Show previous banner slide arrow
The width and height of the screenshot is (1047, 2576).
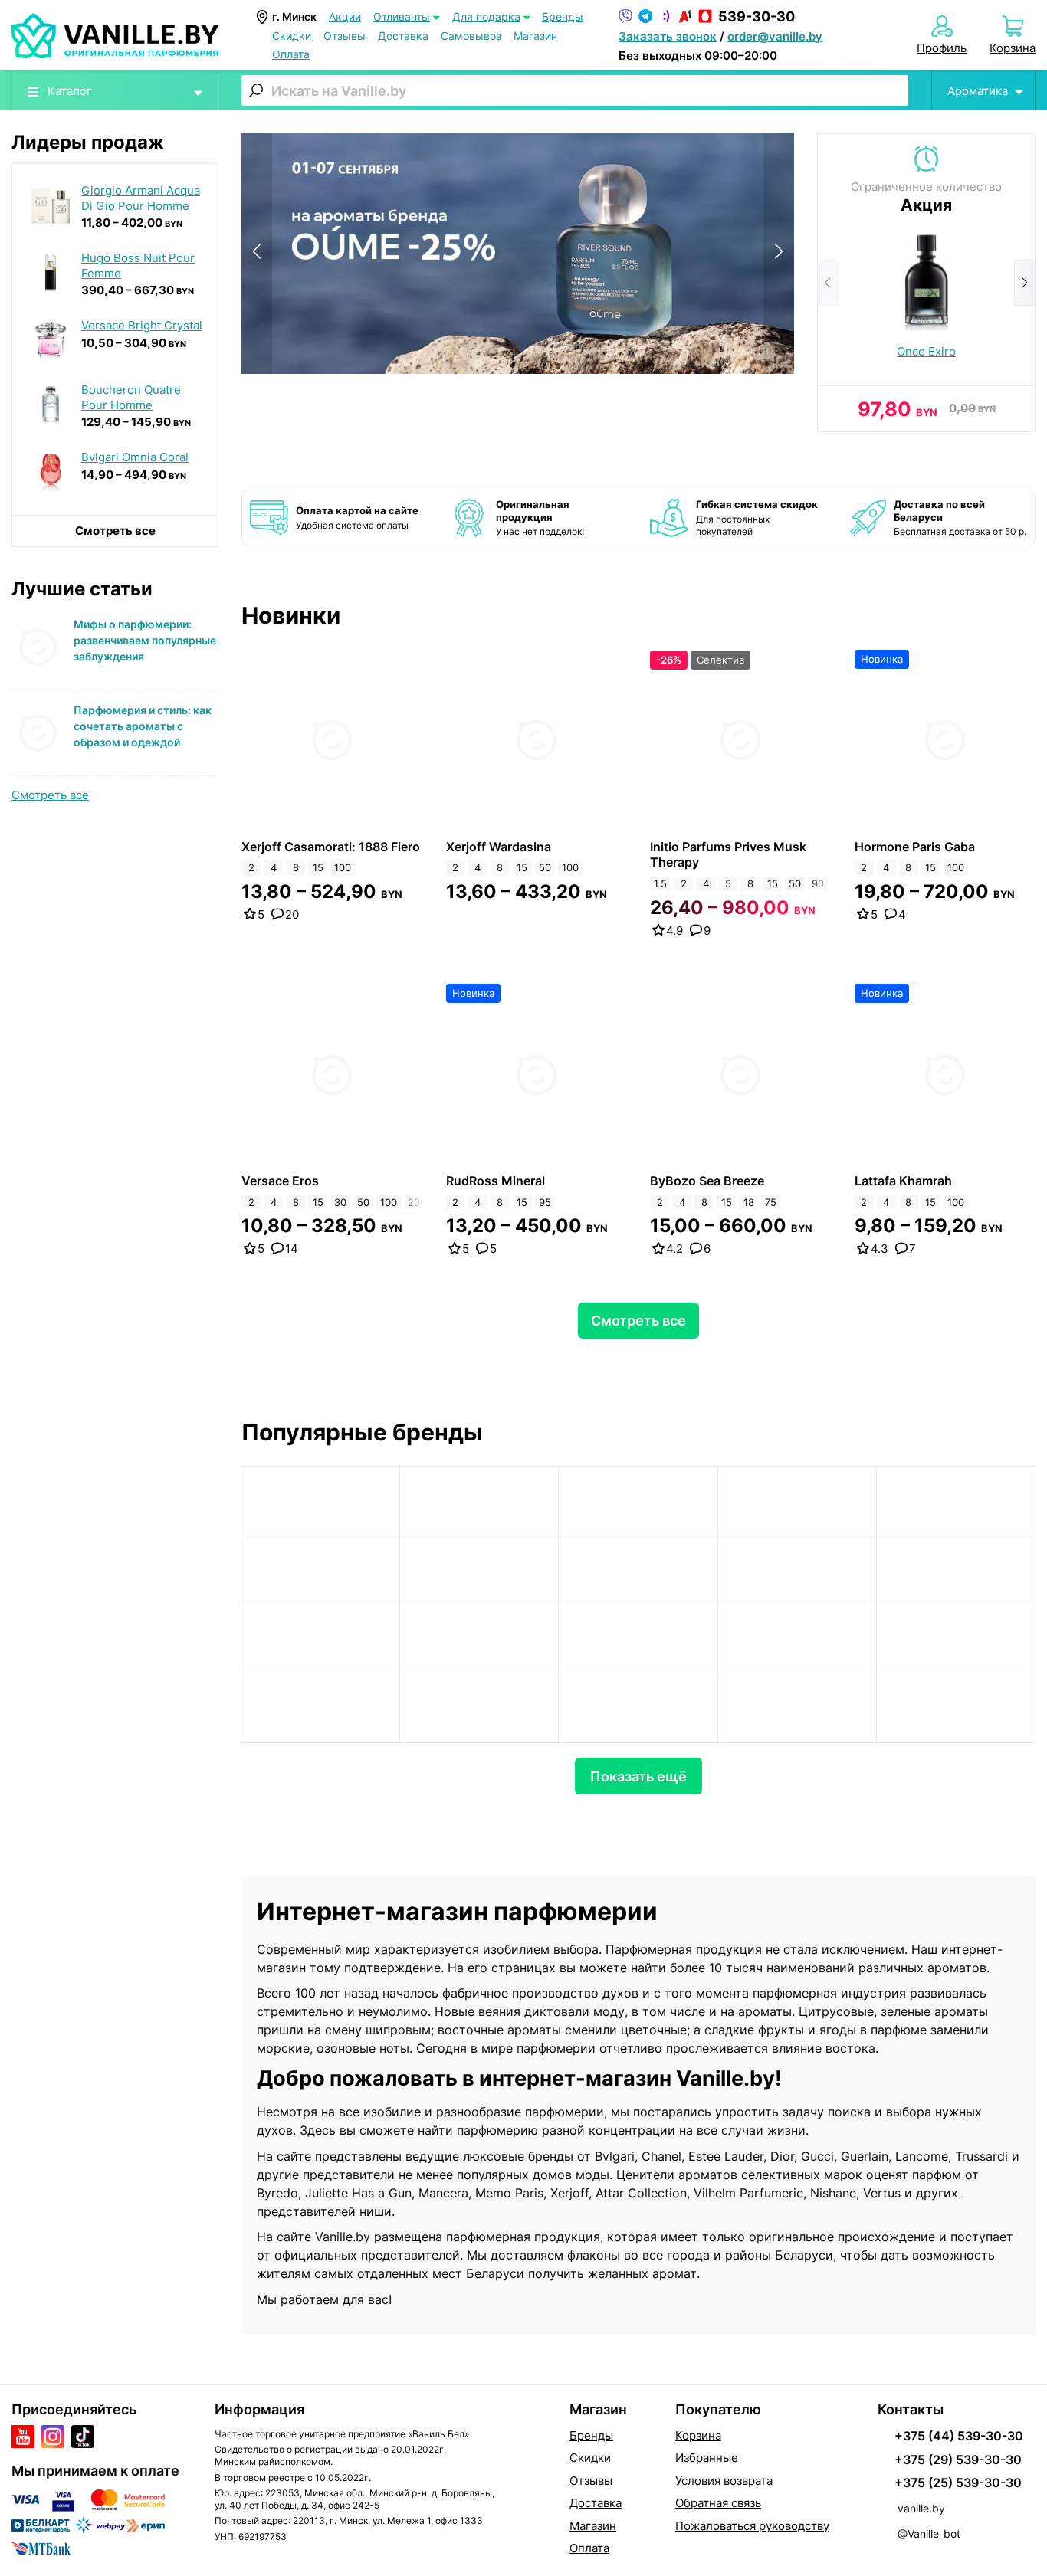(257, 252)
